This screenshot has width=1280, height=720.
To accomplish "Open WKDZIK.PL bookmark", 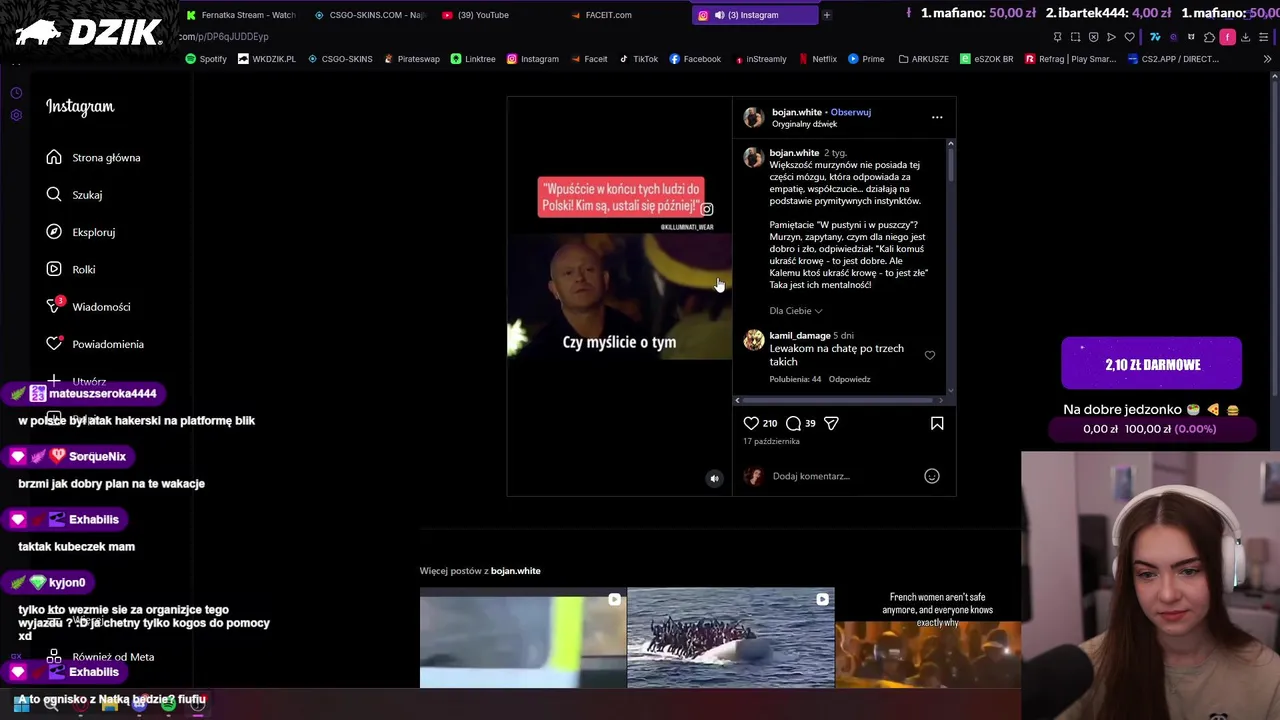I will 266,59.
